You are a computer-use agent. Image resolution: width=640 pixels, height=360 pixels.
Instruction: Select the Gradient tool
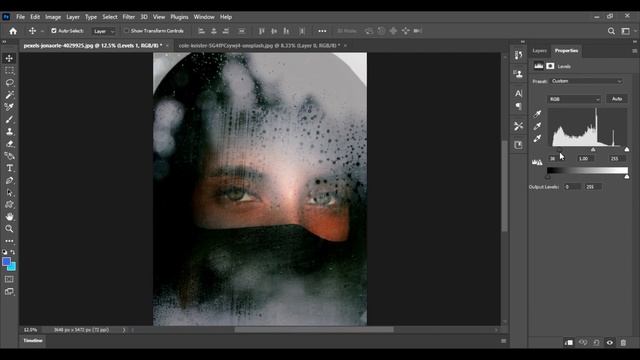[9, 156]
